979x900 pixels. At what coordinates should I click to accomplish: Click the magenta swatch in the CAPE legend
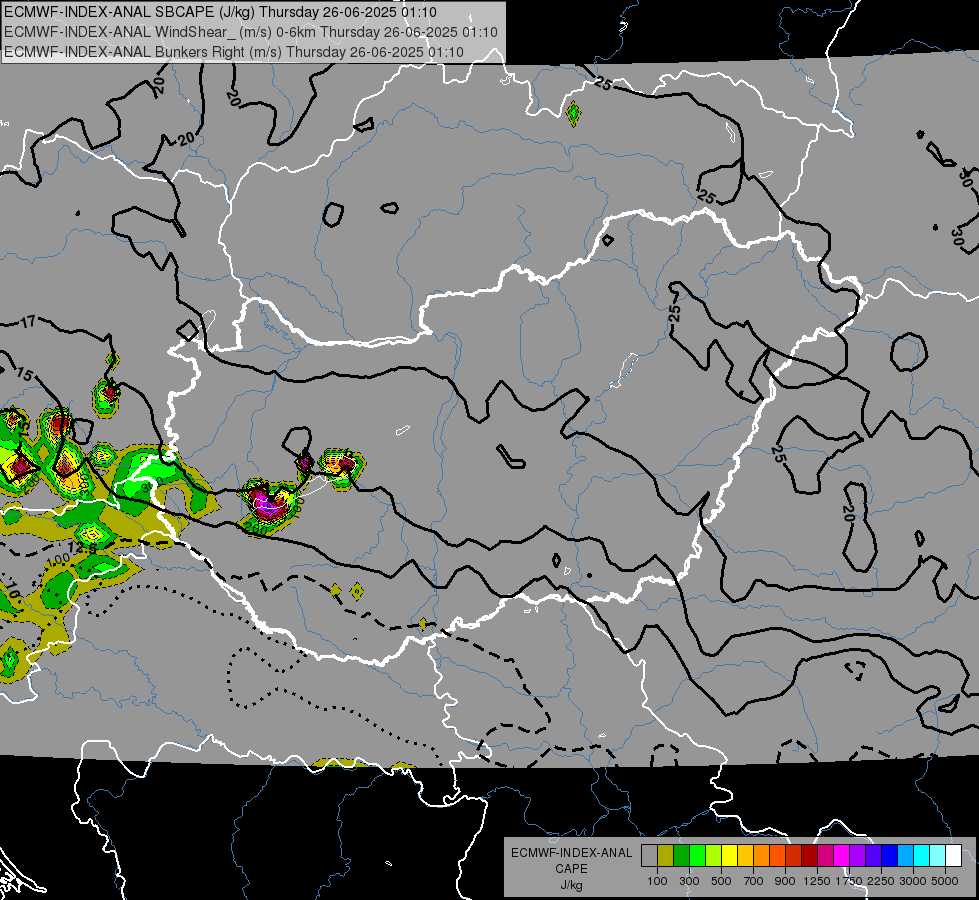[842, 855]
